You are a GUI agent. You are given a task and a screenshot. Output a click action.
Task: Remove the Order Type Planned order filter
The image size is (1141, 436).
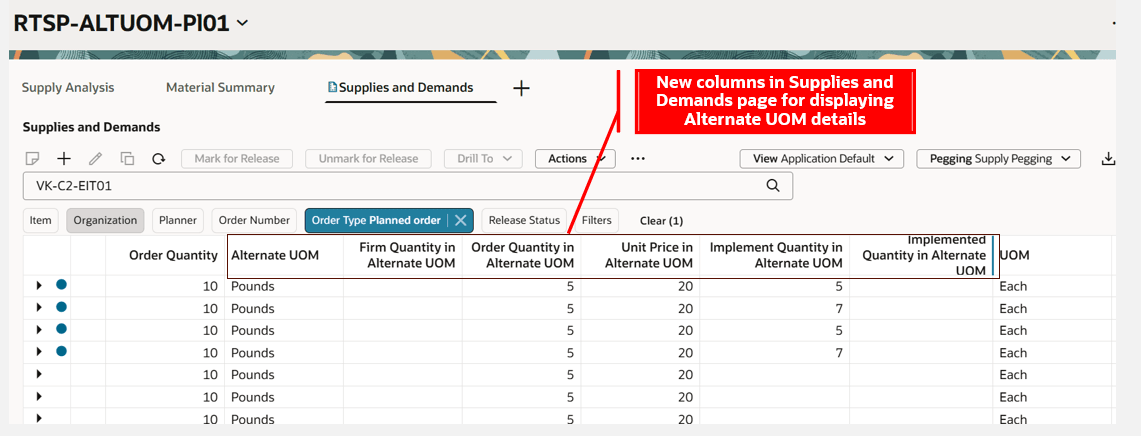click(460, 221)
